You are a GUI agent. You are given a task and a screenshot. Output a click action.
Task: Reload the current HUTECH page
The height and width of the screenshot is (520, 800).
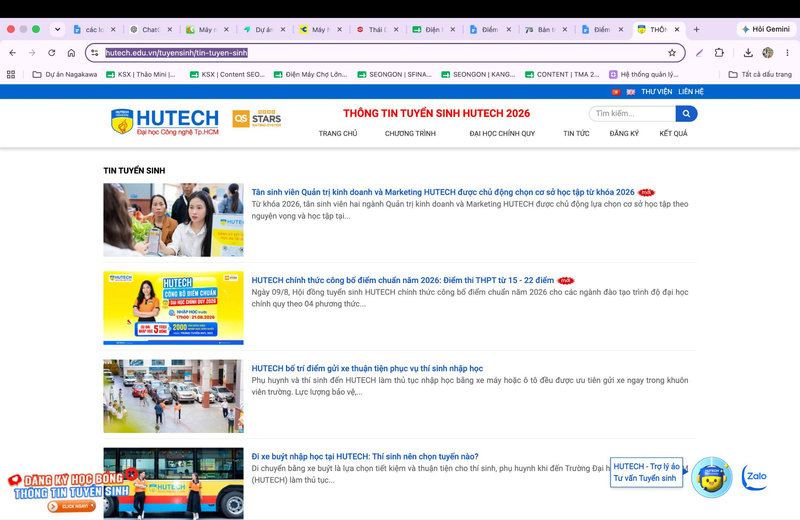52,53
